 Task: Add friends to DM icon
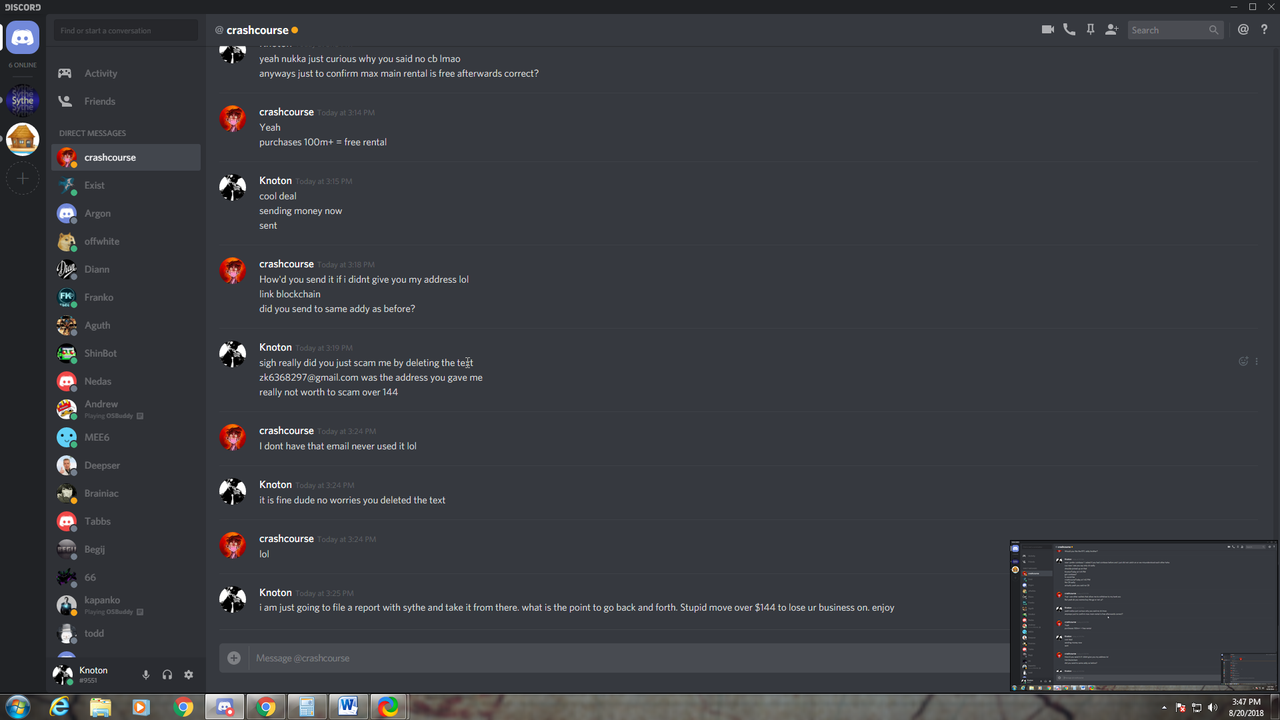click(1111, 30)
